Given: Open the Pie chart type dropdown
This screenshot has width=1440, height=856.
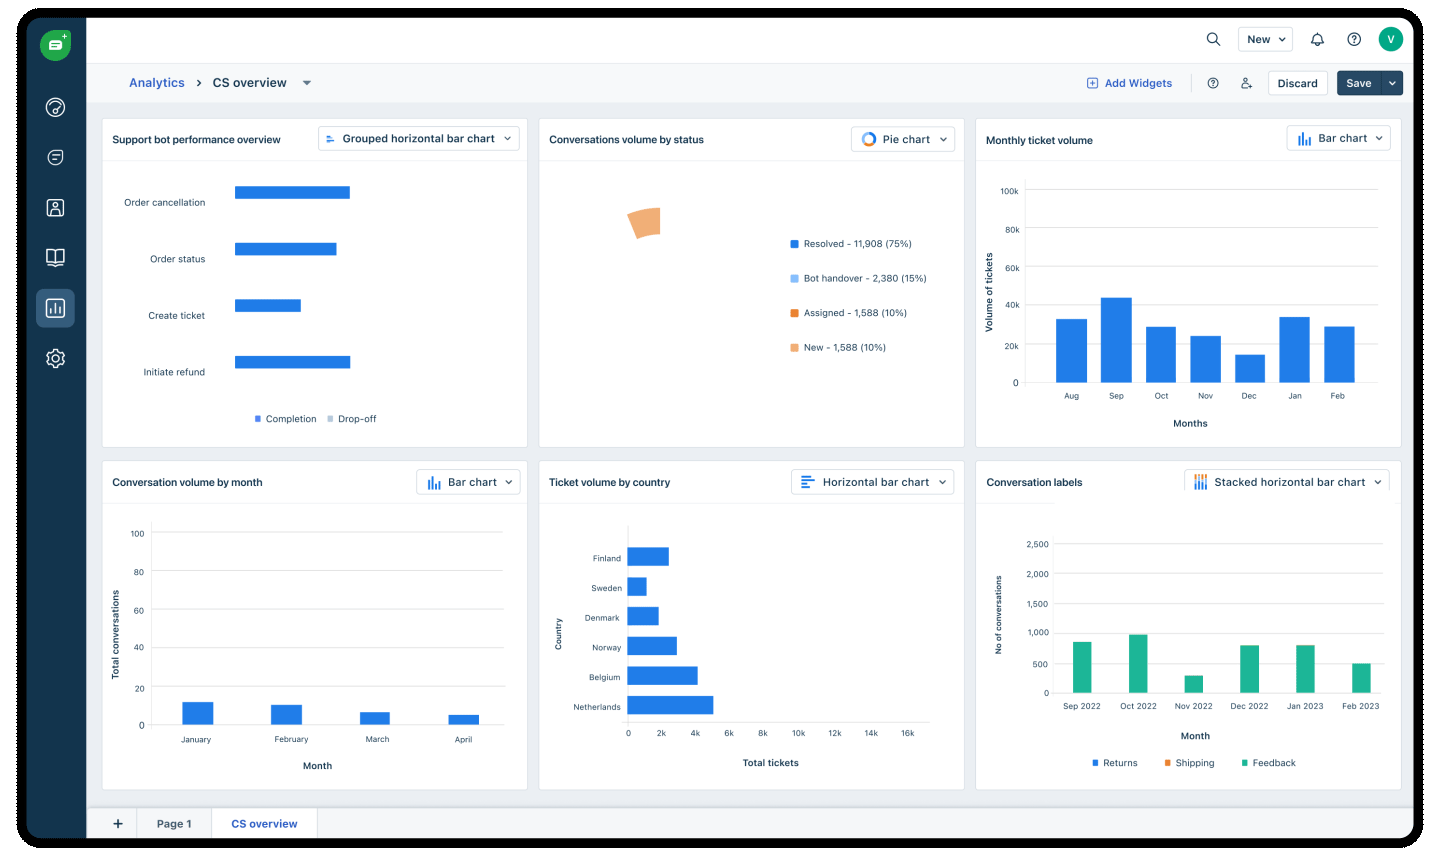Looking at the screenshot, I should pos(903,139).
